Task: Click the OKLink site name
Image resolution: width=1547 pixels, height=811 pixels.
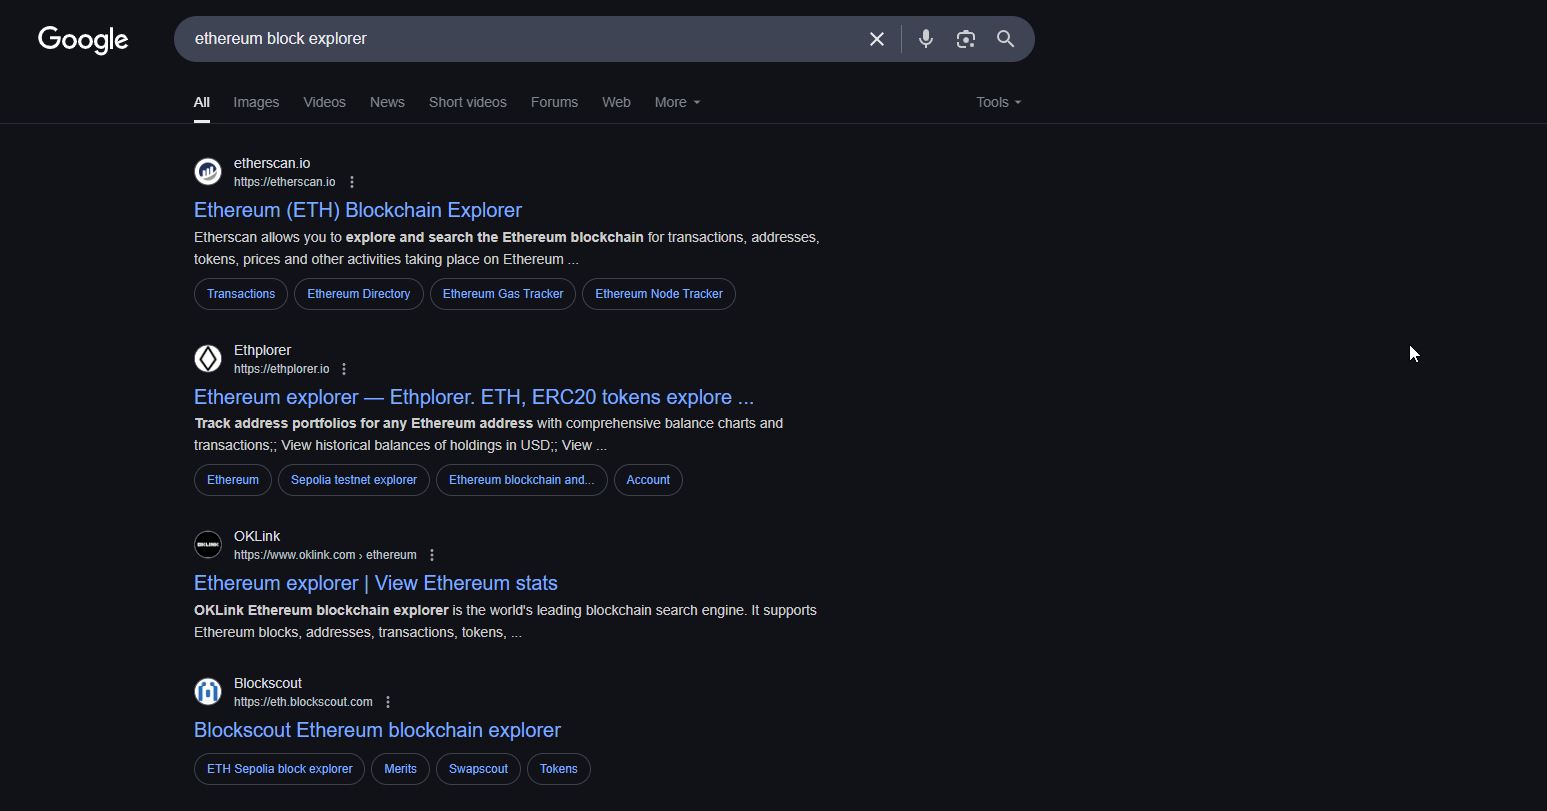Action: [257, 536]
